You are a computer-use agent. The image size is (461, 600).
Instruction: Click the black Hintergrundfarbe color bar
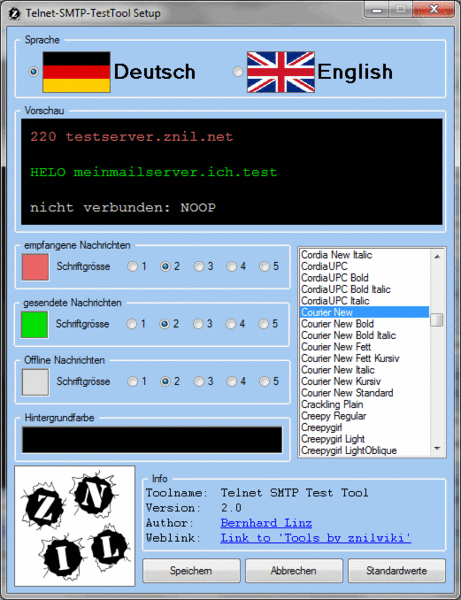152,440
